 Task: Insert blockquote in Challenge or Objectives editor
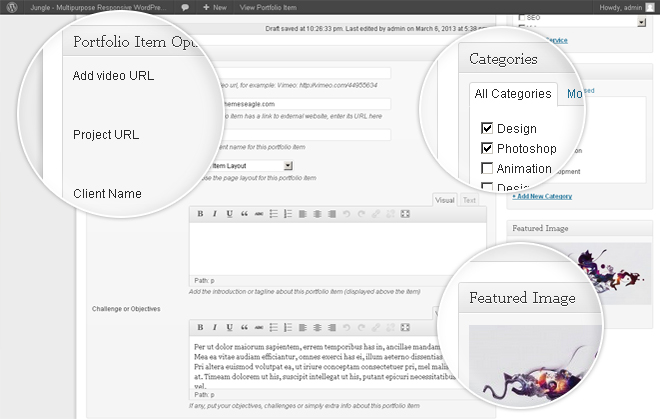(x=244, y=327)
